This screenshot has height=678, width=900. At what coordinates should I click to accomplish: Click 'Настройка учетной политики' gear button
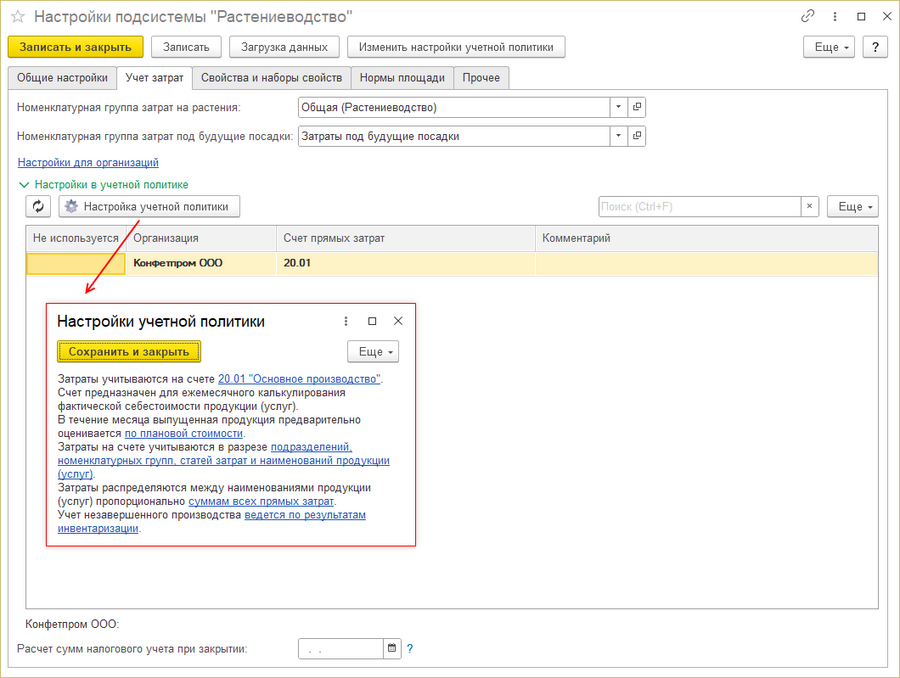tap(149, 206)
